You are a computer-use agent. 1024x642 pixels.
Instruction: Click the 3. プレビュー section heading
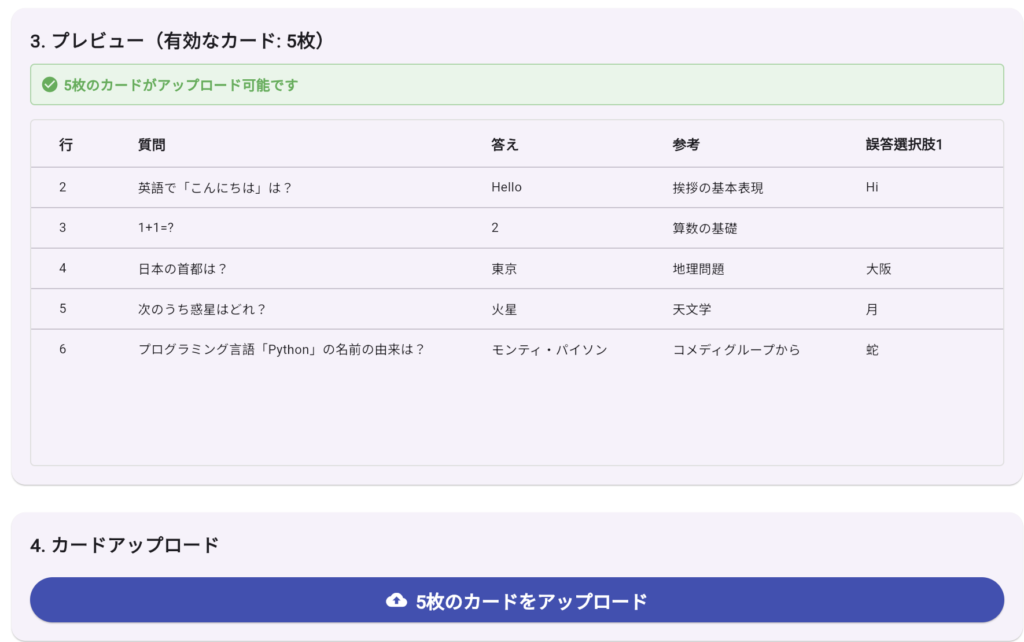click(x=177, y=41)
